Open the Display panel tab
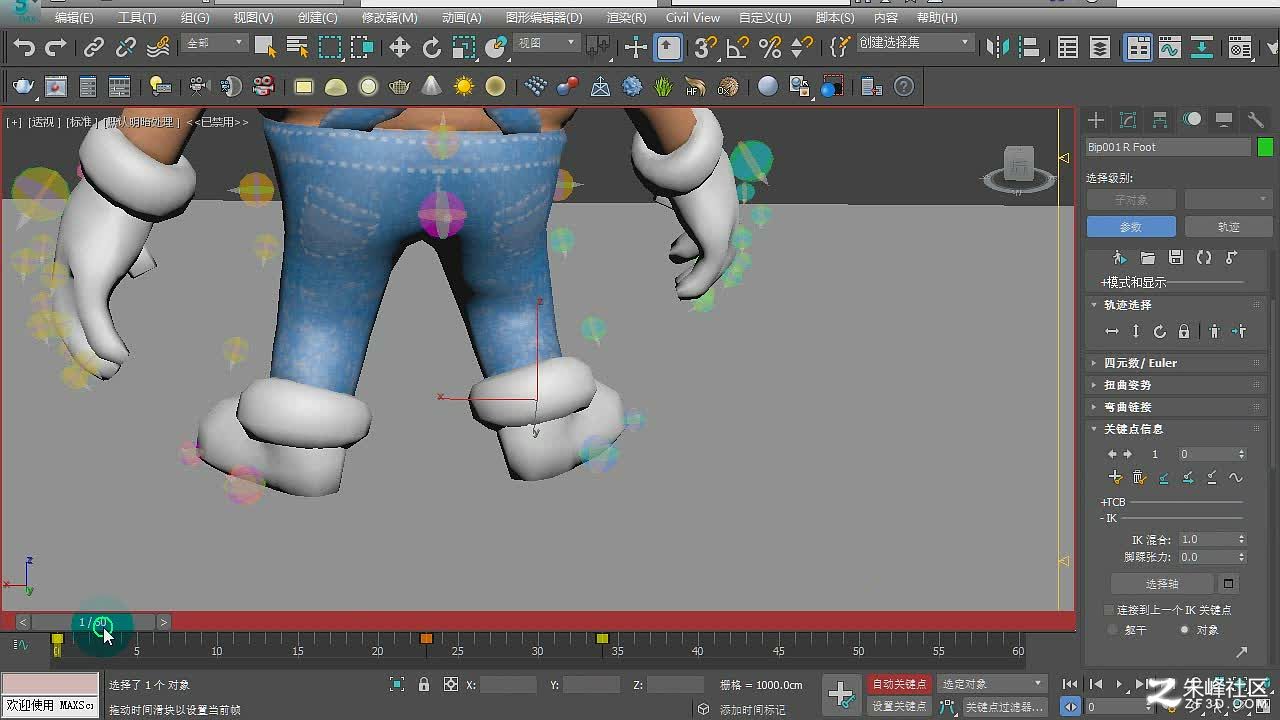Screen dimensions: 1280x720 coord(1224,120)
